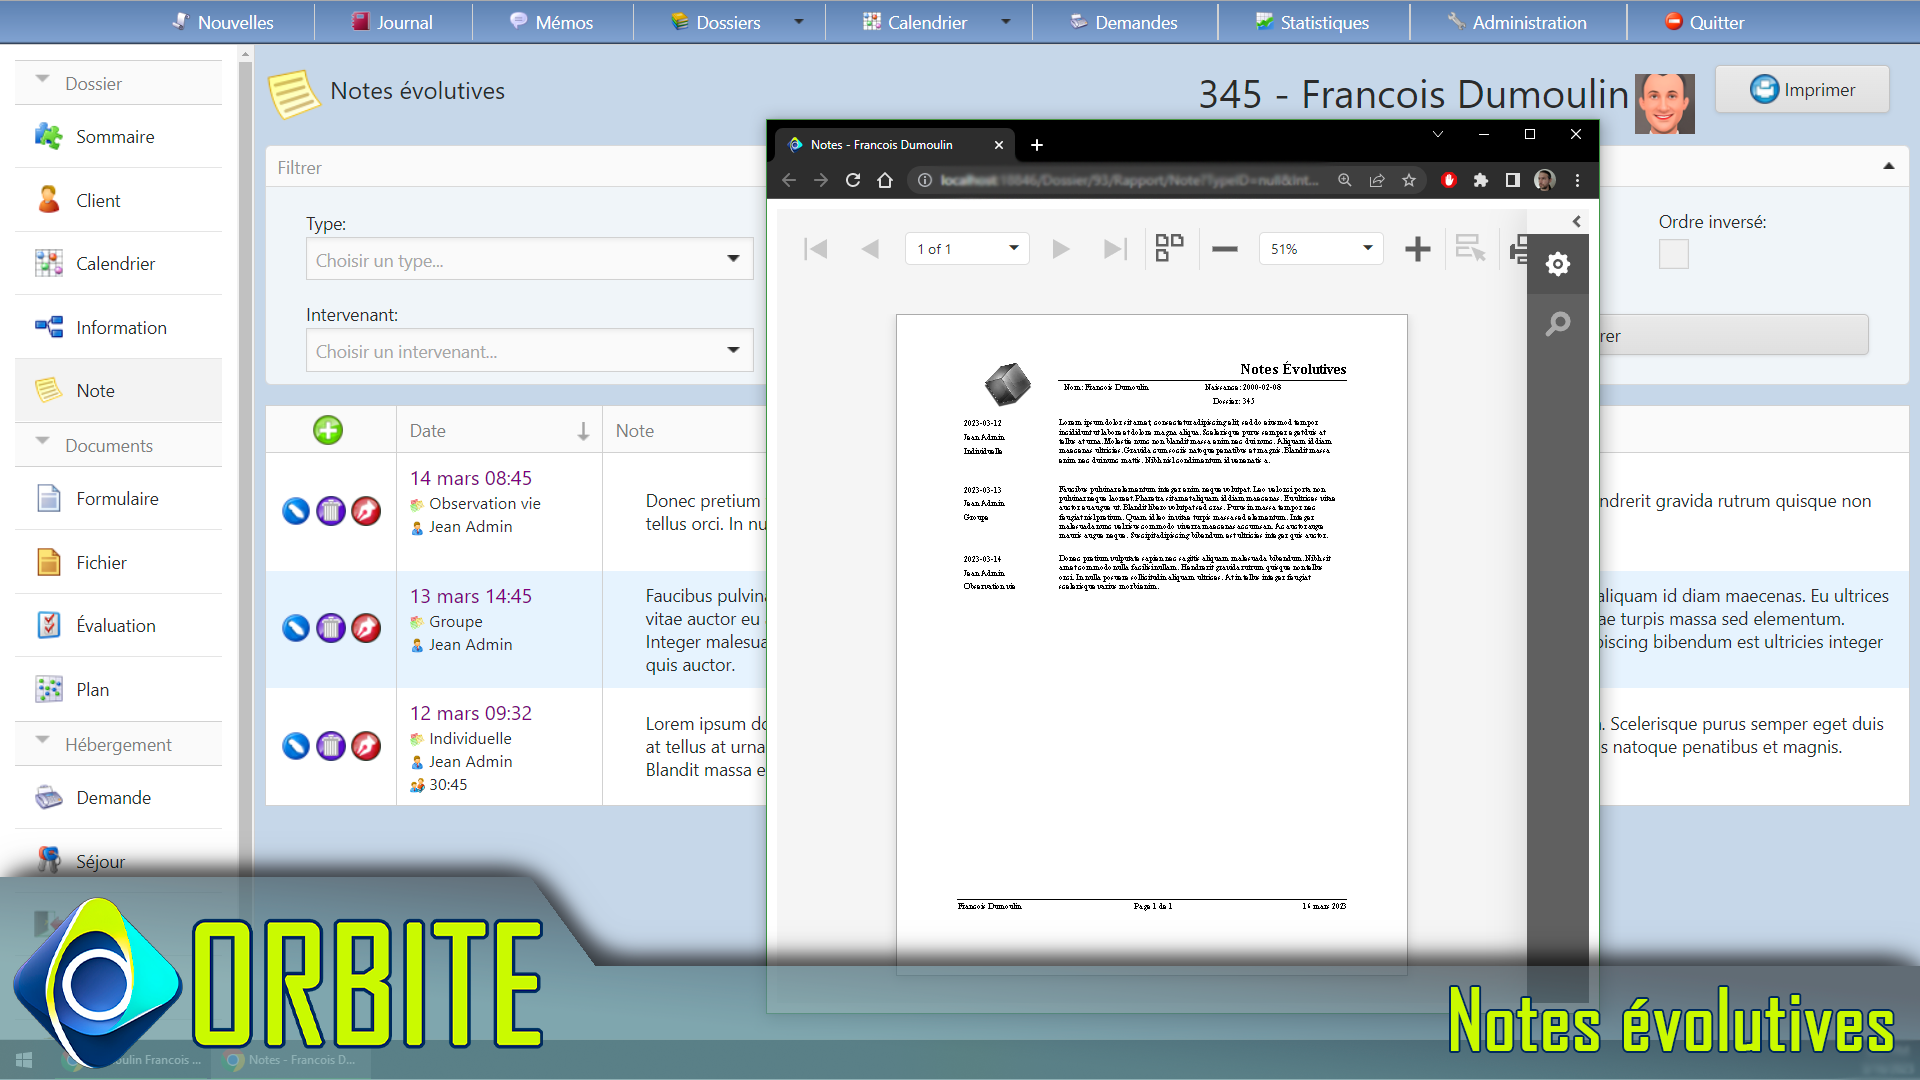Sort notes by Date column
This screenshot has width=1920, height=1080.
(499, 430)
